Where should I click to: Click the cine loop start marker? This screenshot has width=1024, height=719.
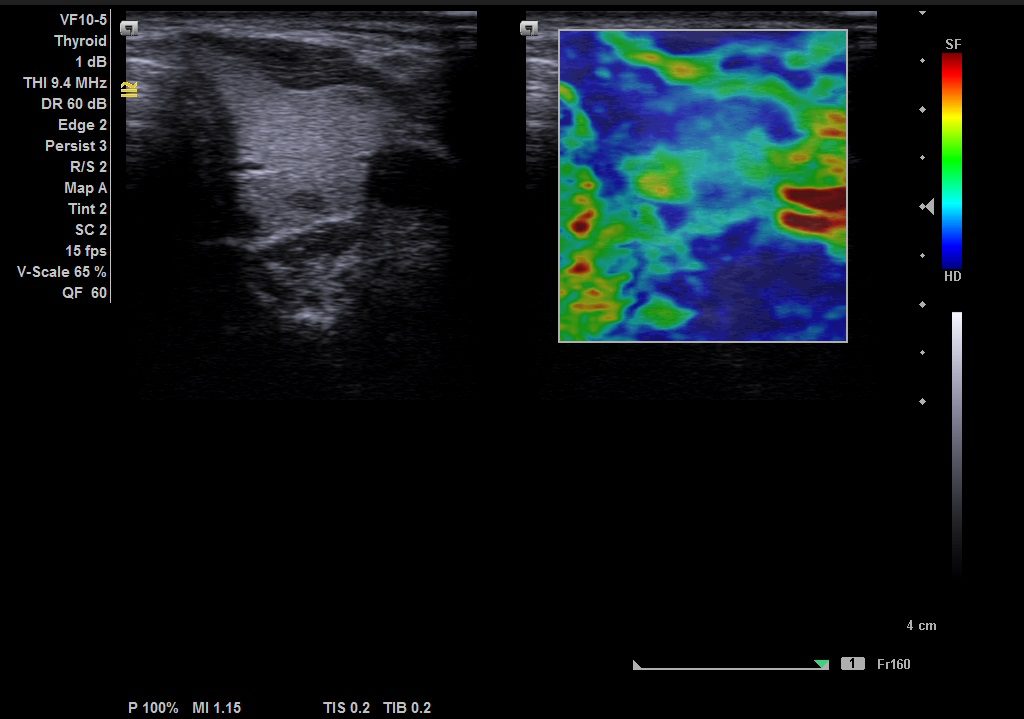click(637, 665)
